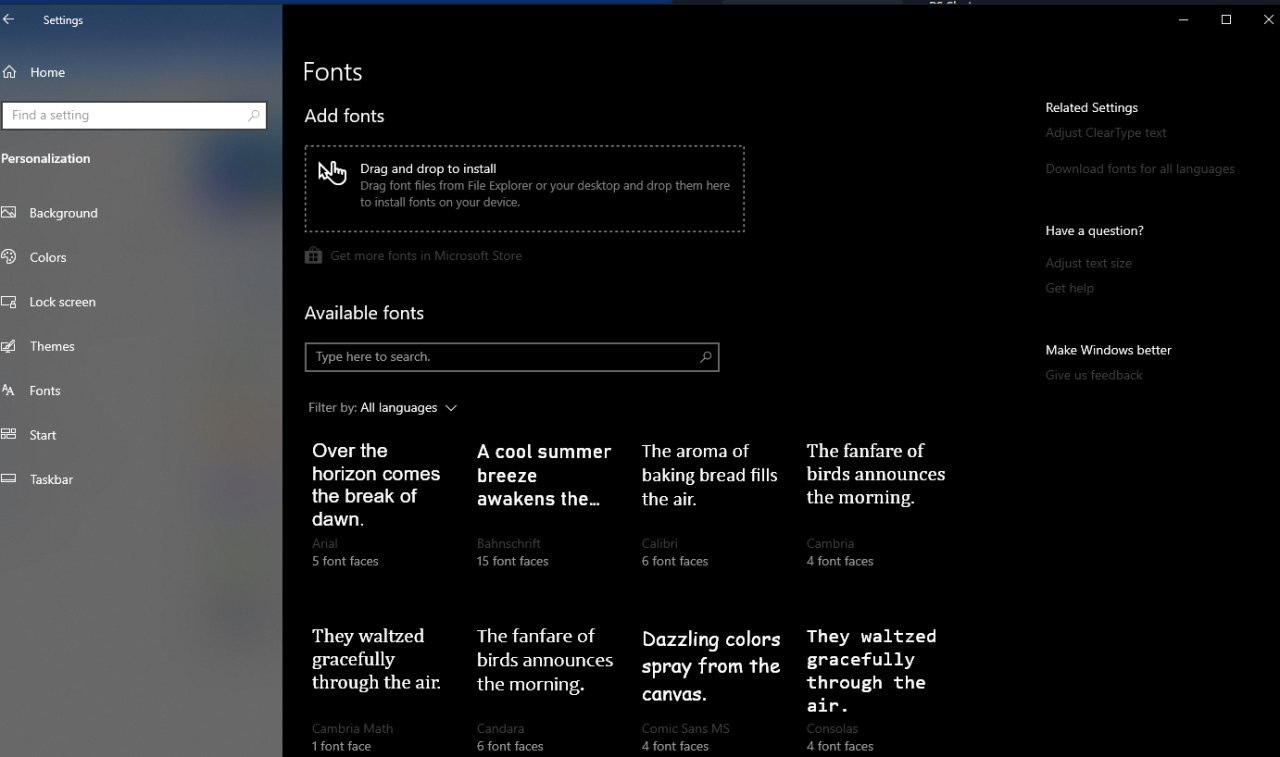Open the Comic Sans MS font card
Viewport: 1280px width, 757px height.
(709, 690)
